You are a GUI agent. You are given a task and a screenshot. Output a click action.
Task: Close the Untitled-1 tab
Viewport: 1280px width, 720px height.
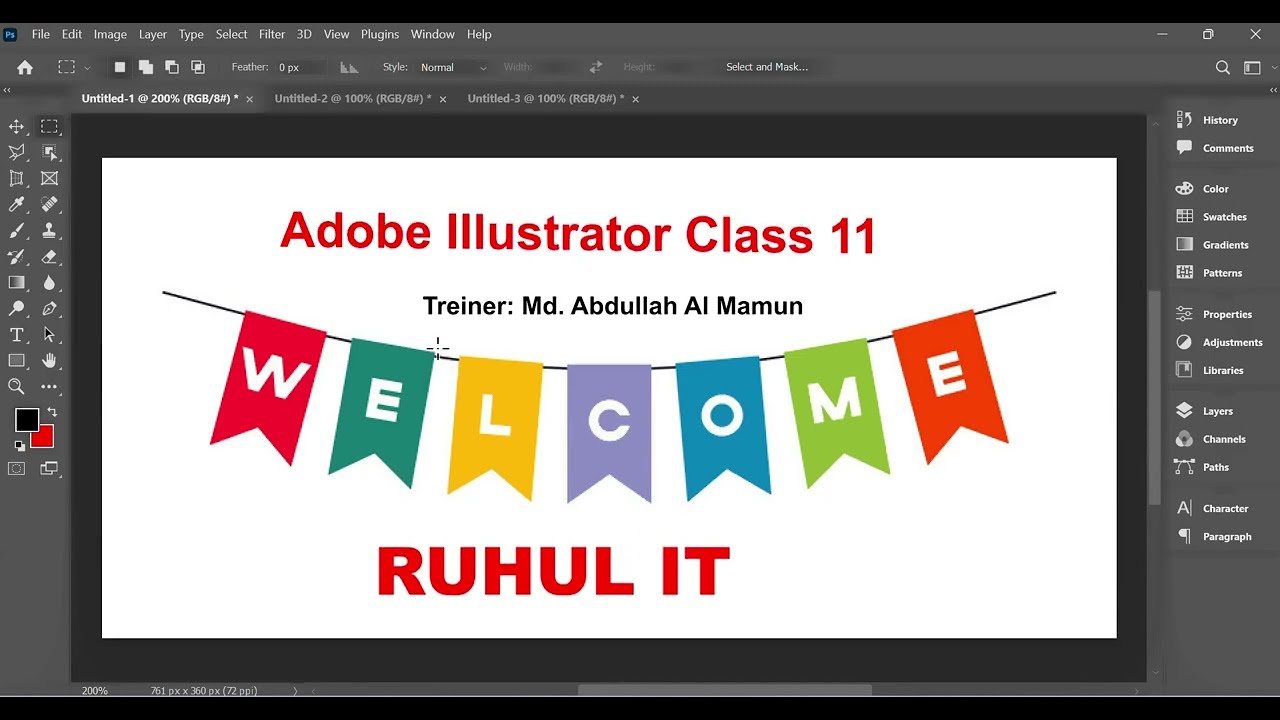(249, 99)
